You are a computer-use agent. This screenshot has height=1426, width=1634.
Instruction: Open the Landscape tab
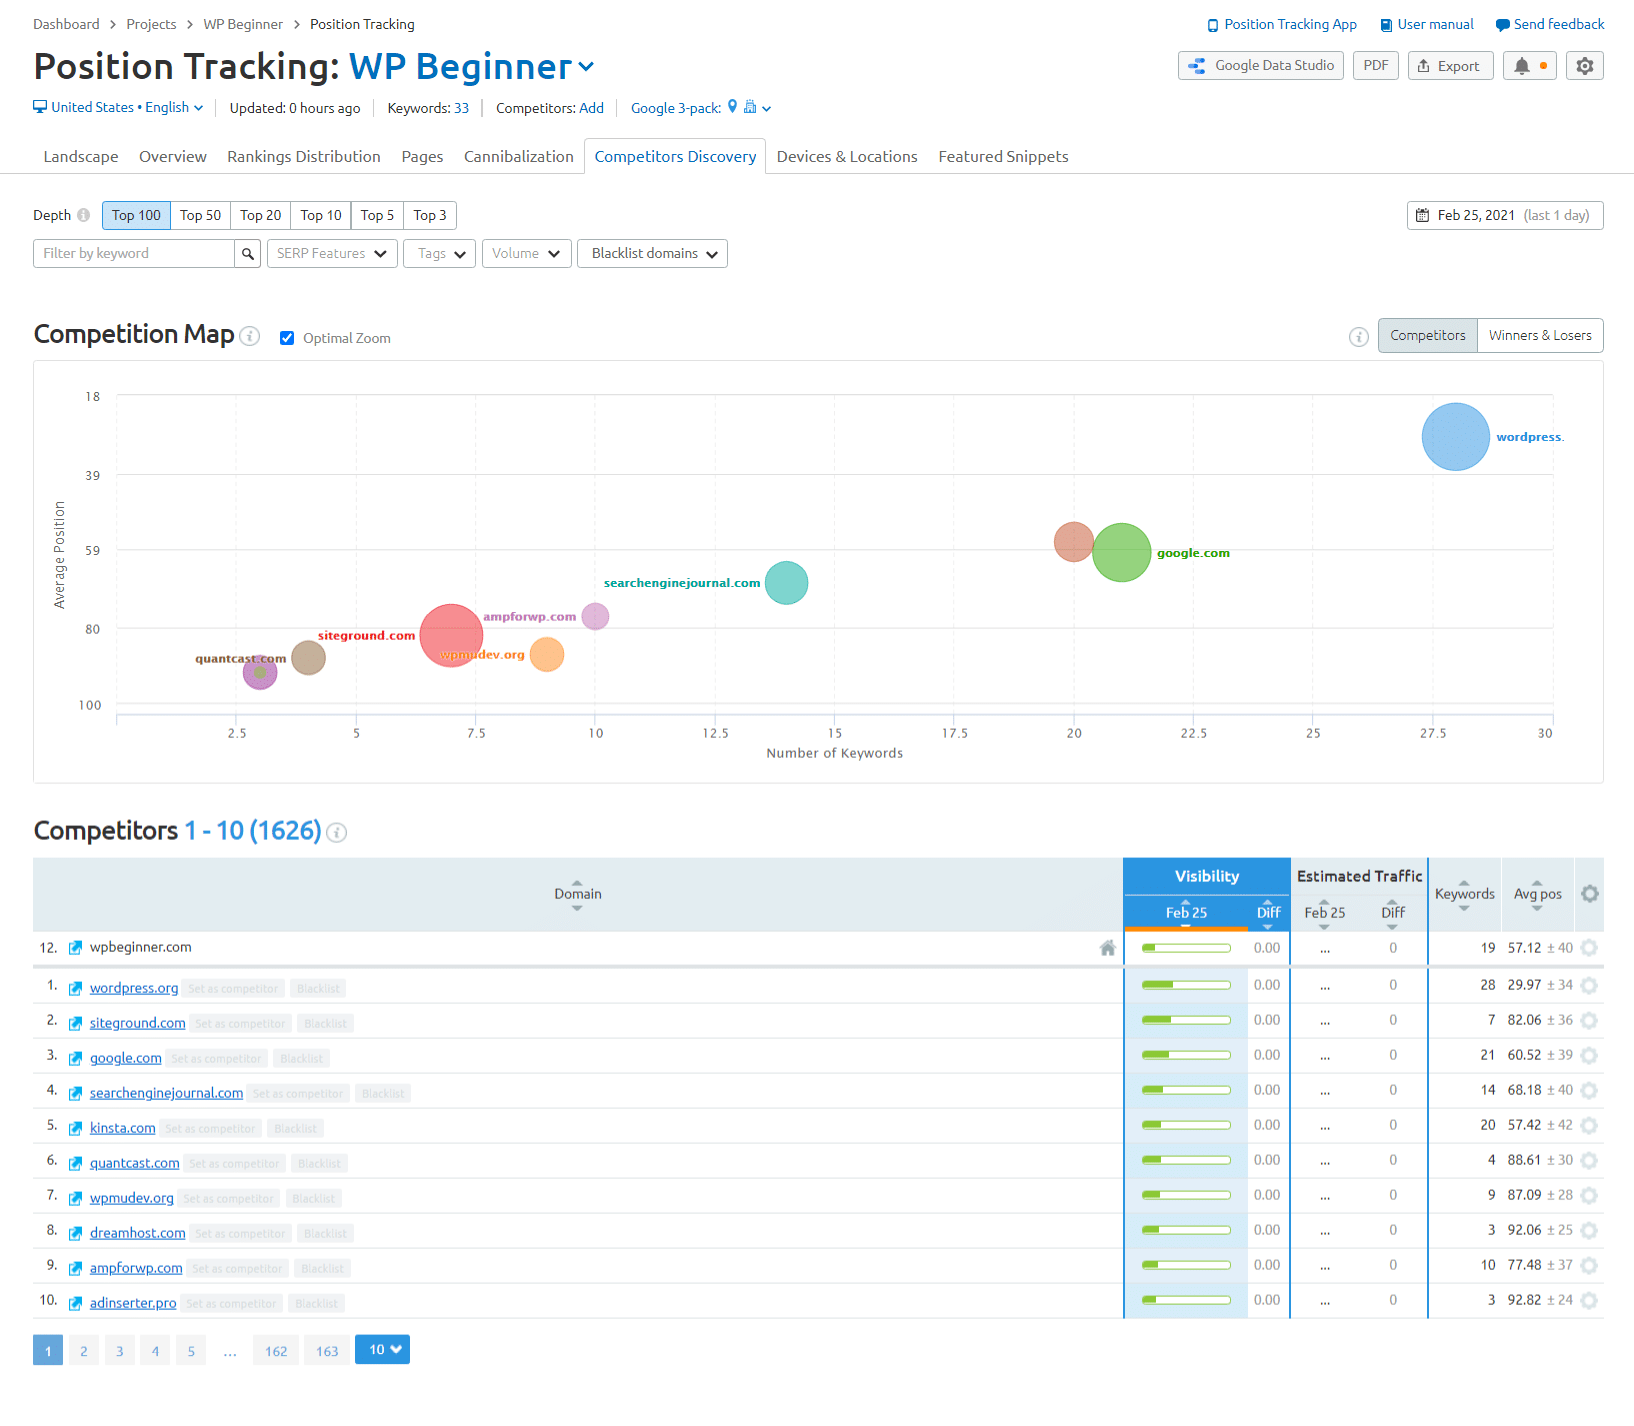[81, 157]
